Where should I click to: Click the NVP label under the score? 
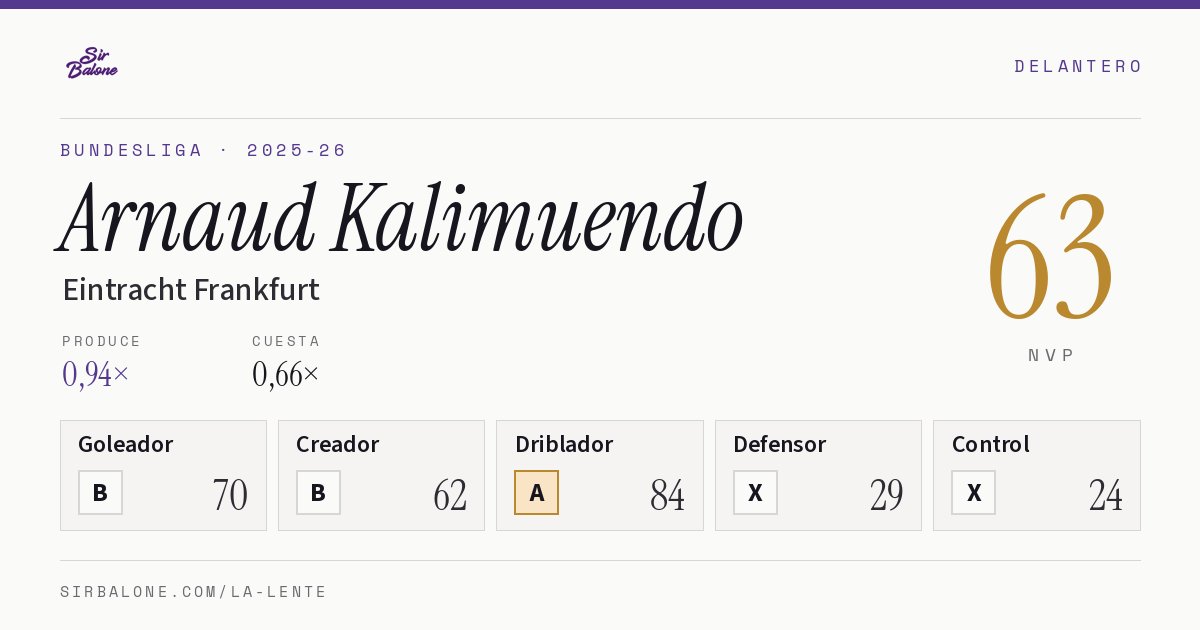1052,355
